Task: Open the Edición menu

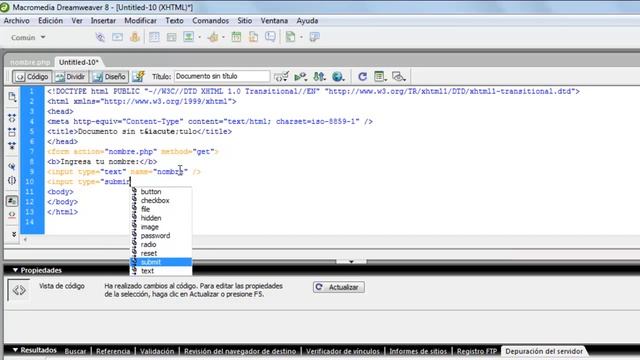Action: [x=50, y=21]
